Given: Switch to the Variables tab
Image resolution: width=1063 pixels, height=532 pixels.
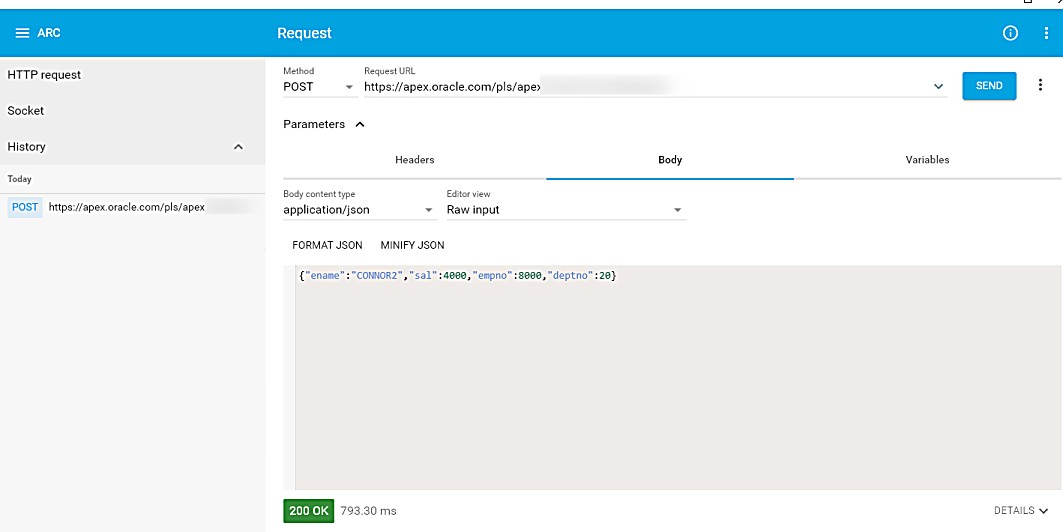Looking at the screenshot, I should click(x=927, y=160).
